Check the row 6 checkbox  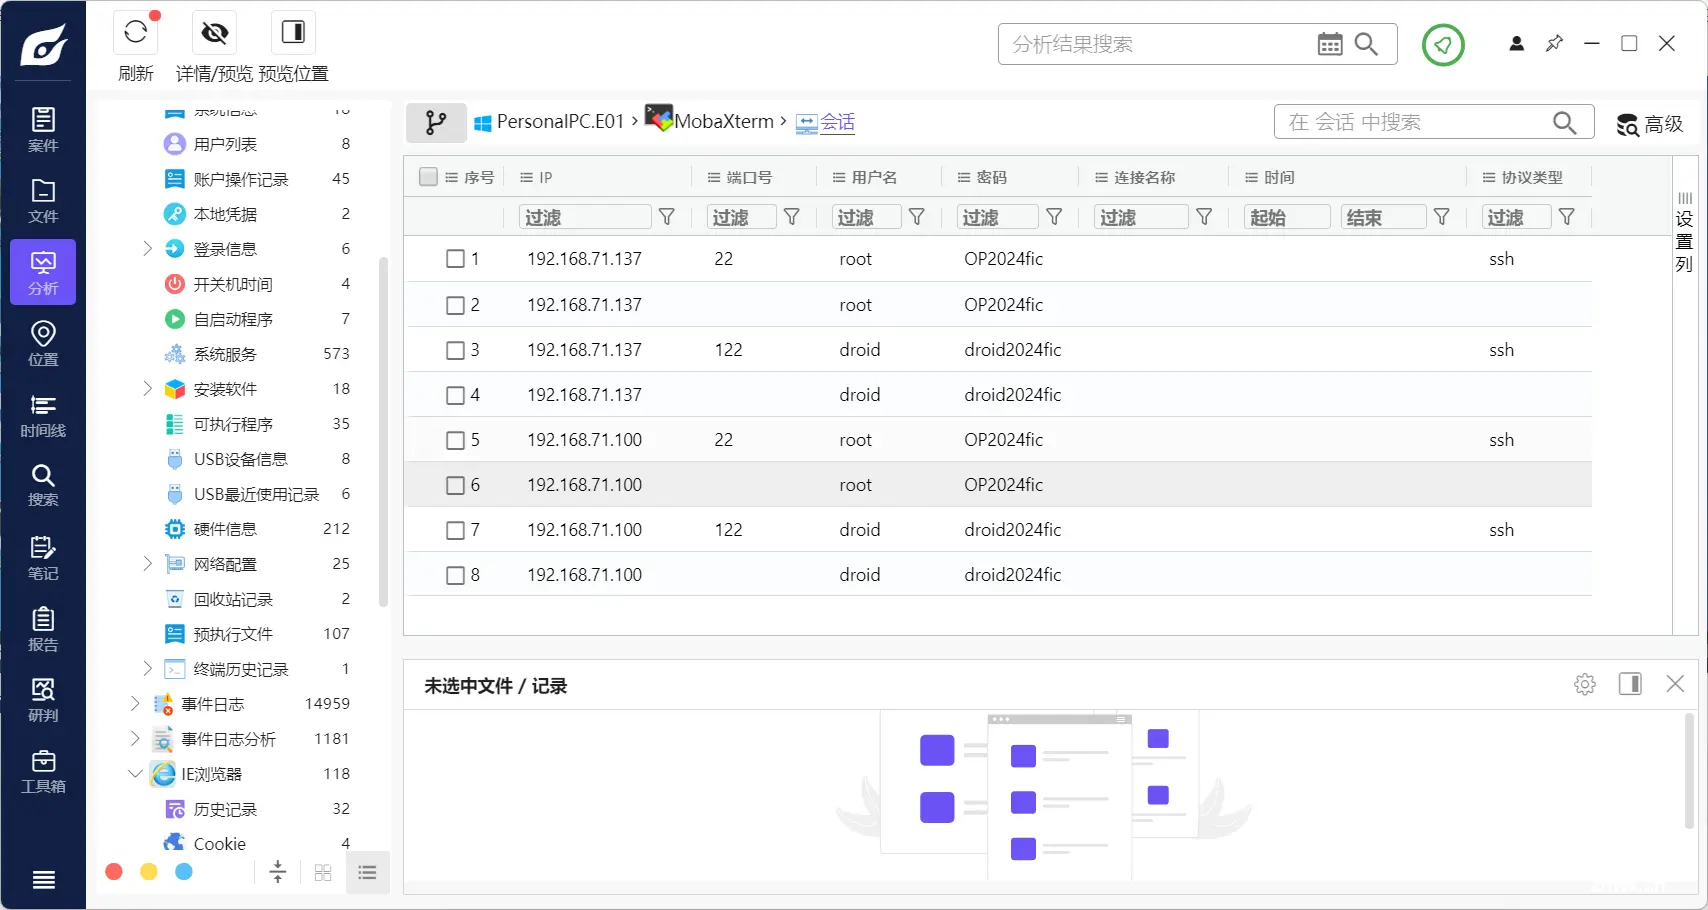tap(455, 485)
